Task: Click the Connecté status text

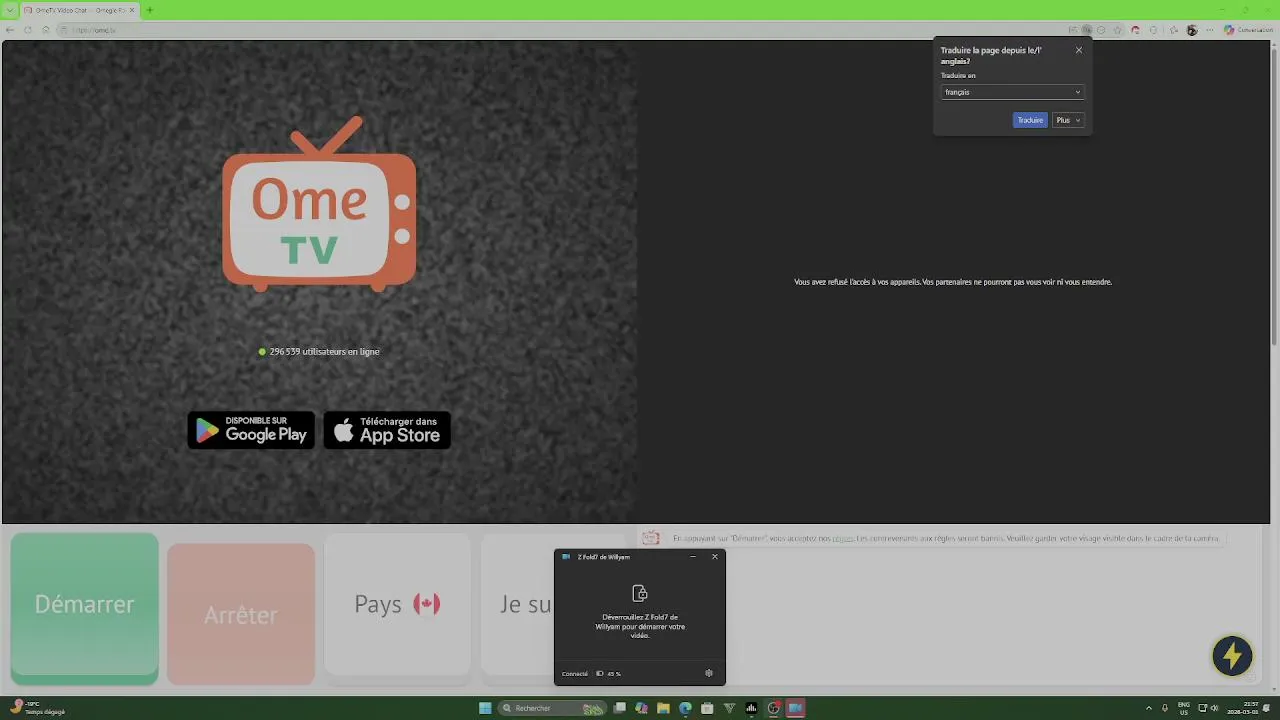Action: [x=575, y=673]
